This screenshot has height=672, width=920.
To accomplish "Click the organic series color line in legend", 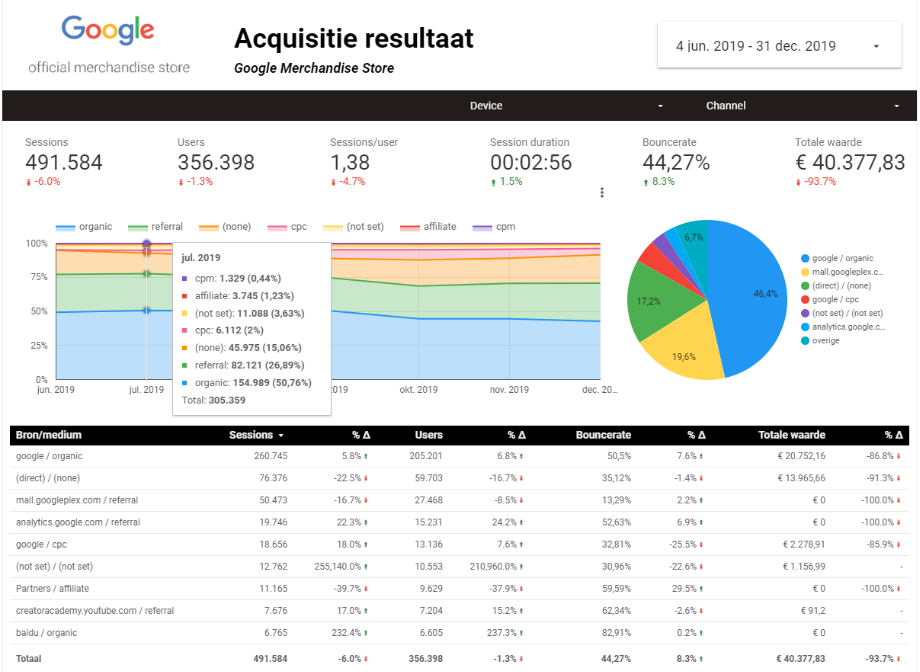I will 65,228.
